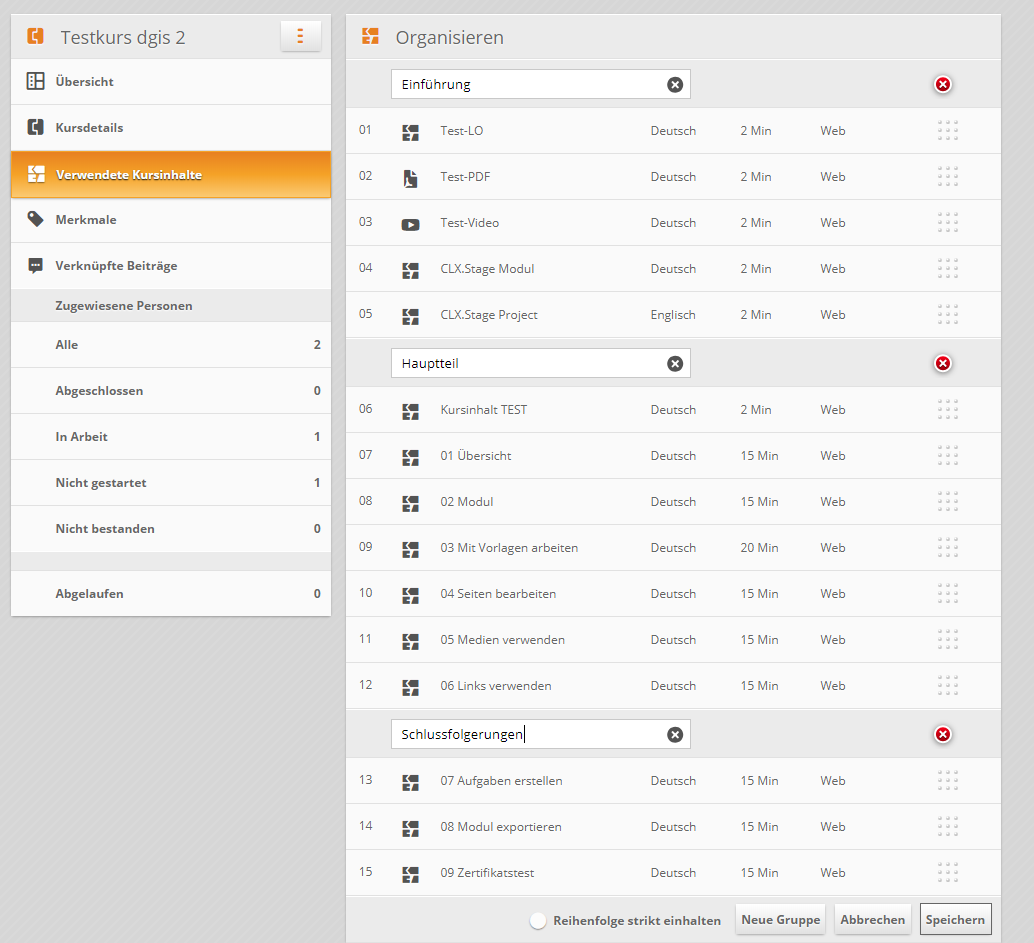Enable Reihenfolge strikt einhalten option
The image size is (1034, 943).
point(538,921)
